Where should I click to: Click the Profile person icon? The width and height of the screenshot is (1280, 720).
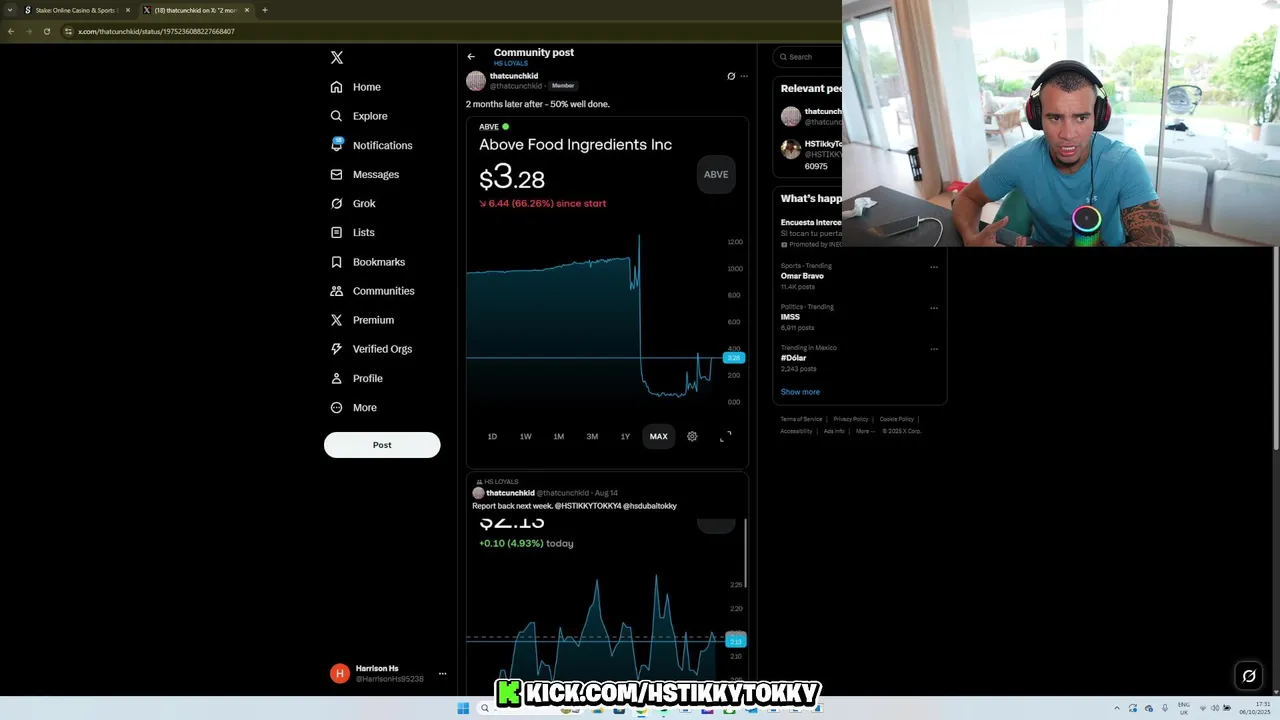point(337,378)
